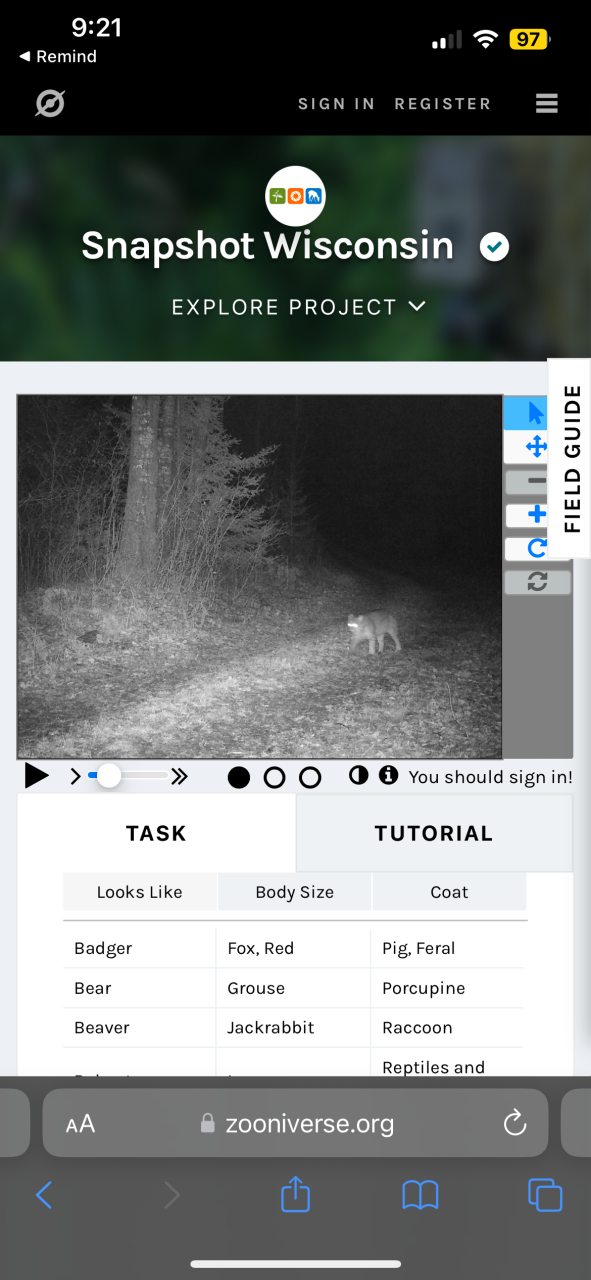591x1280 pixels.
Task: Open the Field Guide side tab
Action: point(570,458)
